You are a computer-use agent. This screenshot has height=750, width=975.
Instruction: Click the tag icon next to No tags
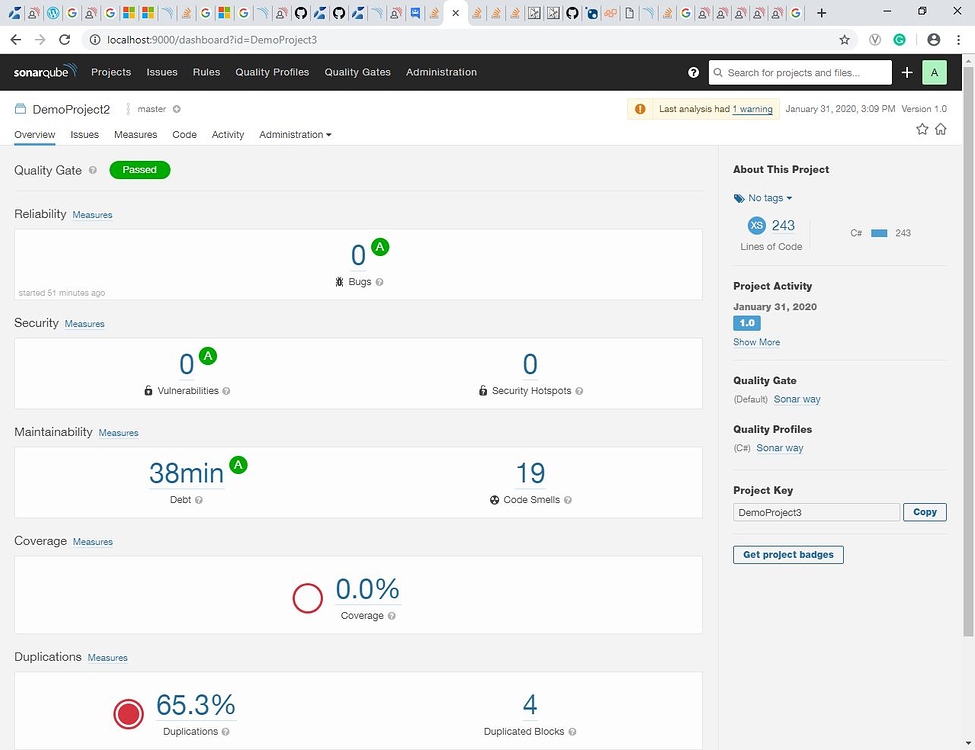coord(740,198)
